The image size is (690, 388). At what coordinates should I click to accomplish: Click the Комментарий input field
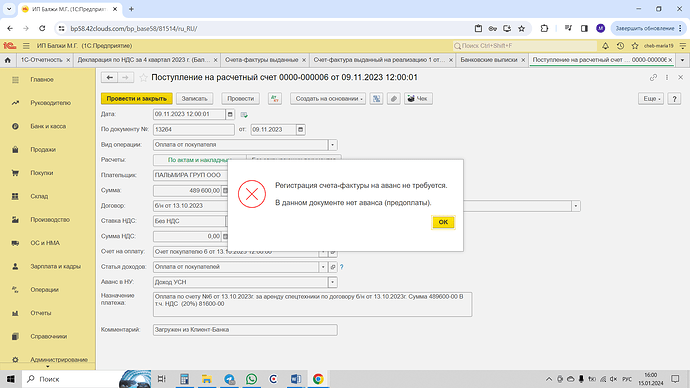[x=245, y=329]
